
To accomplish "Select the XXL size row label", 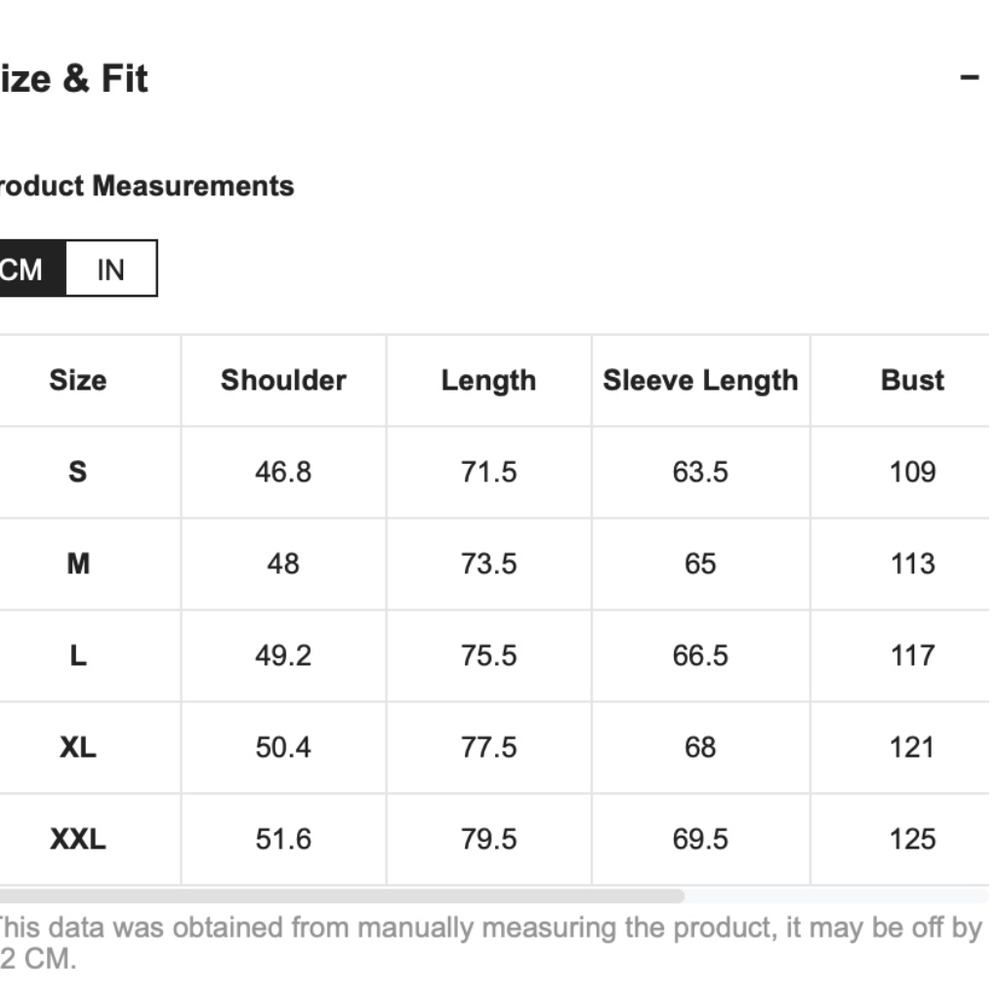I will 77,839.
